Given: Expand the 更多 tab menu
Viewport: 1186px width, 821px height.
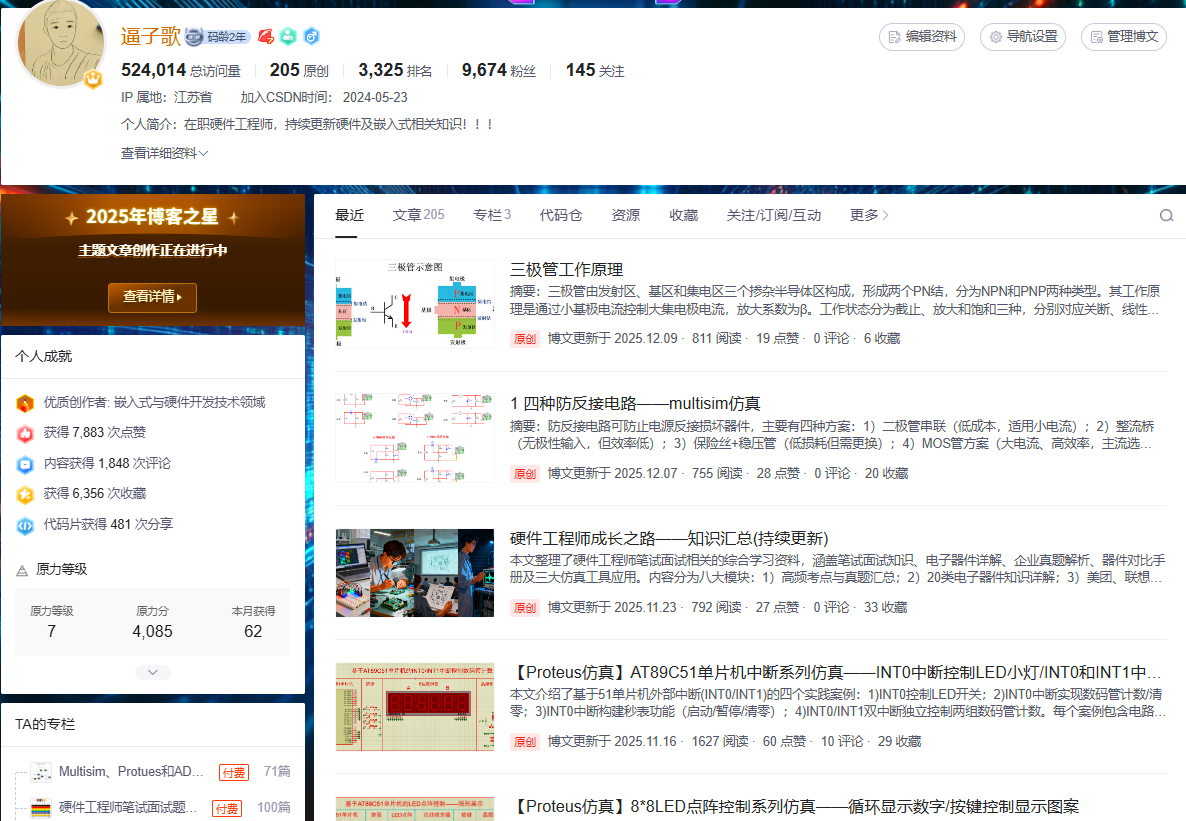Looking at the screenshot, I should pyautogui.click(x=869, y=215).
